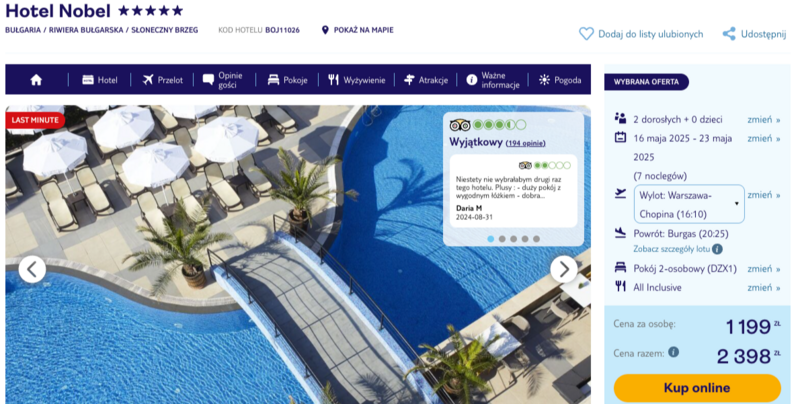The height and width of the screenshot is (404, 800).
Task: Click the Kup online button
Action: click(x=697, y=388)
